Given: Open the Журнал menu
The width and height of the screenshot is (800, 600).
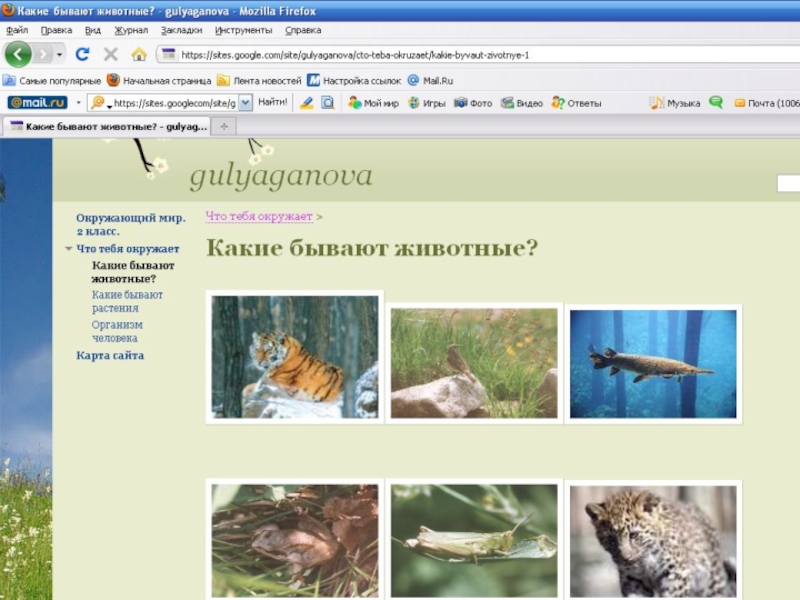Looking at the screenshot, I should point(131,30).
